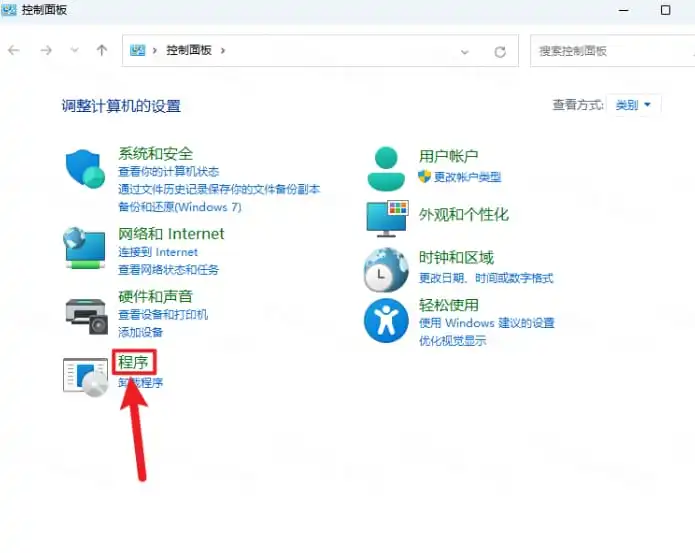Open 轻松使用 category
Screen dimensions: 695x553
[449, 305]
